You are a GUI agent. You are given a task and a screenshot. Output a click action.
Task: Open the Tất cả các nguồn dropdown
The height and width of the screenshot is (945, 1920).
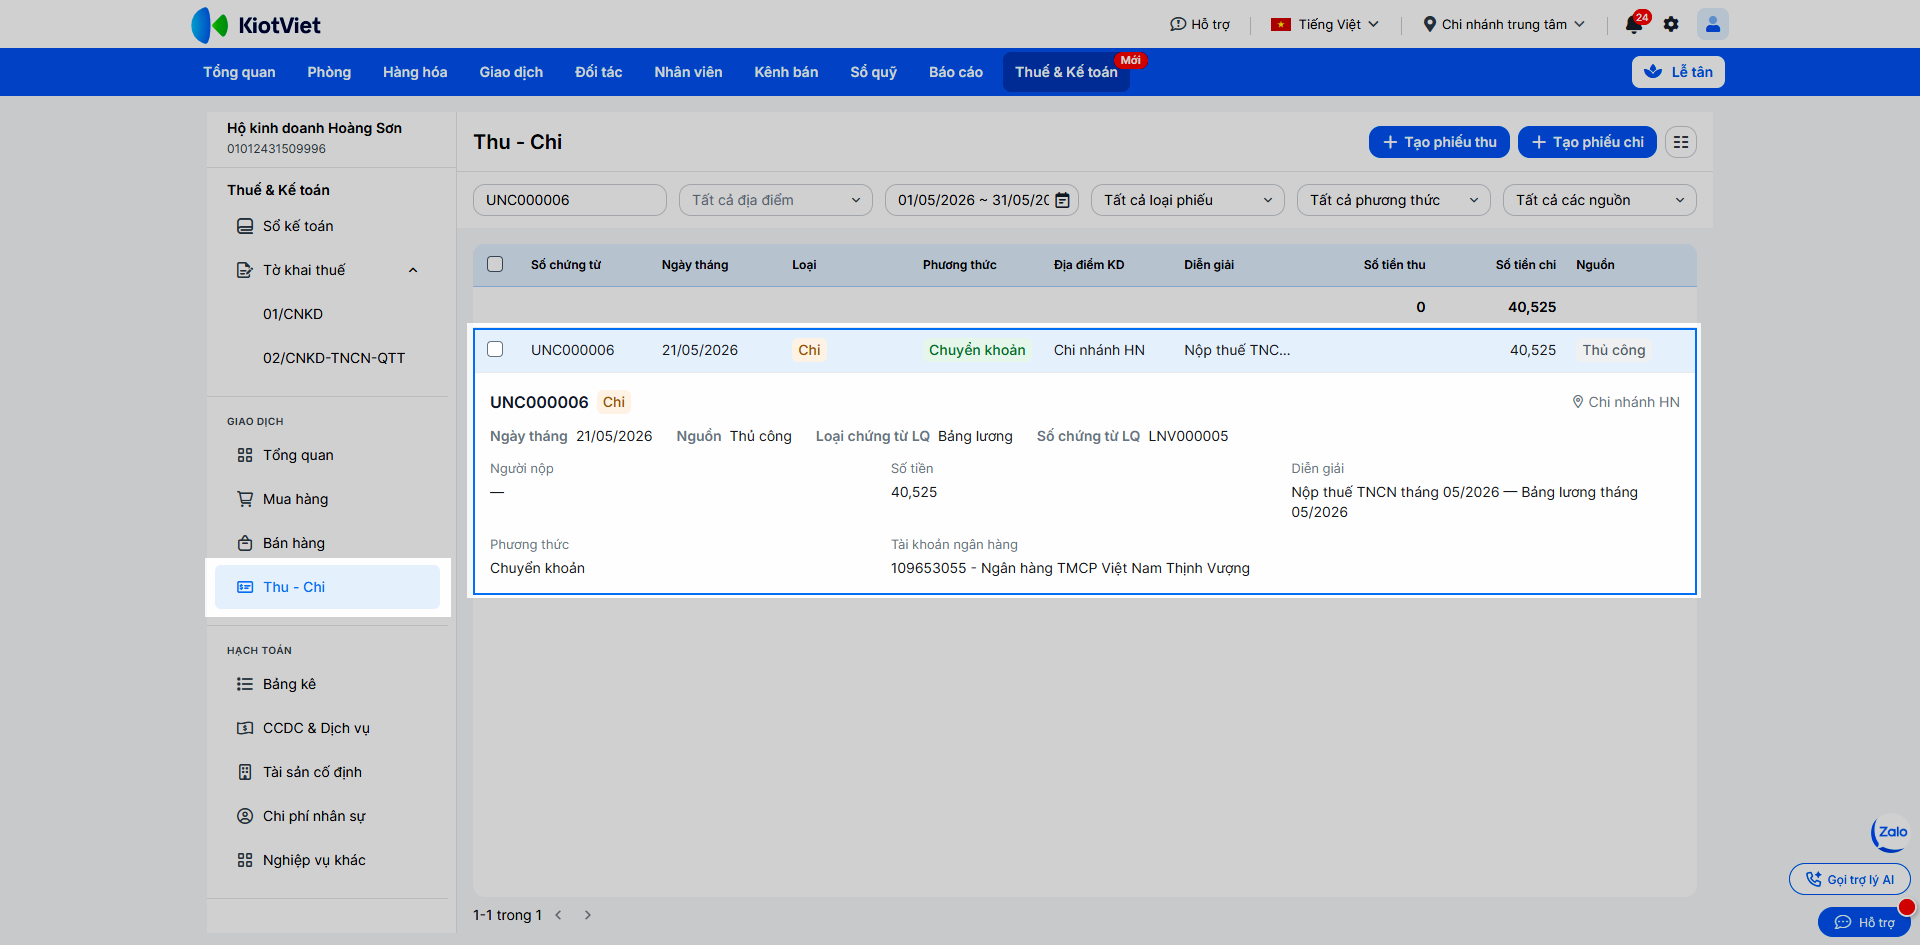[x=1600, y=200]
